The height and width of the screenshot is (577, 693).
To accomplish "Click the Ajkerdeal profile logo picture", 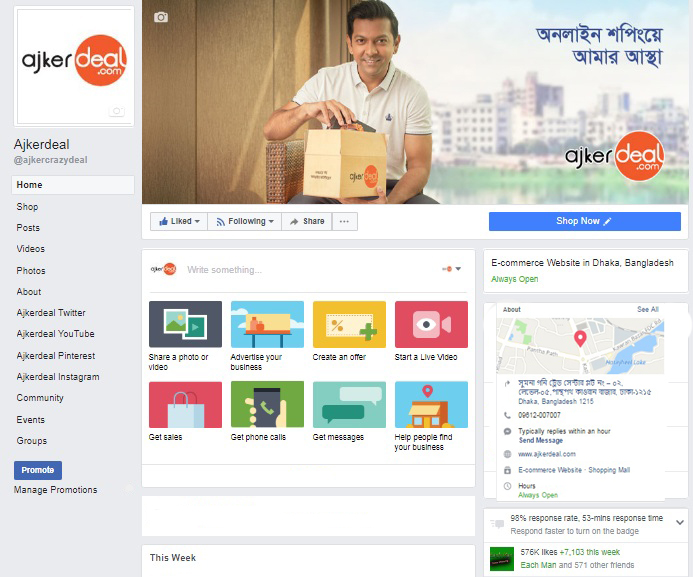I will (x=74, y=66).
